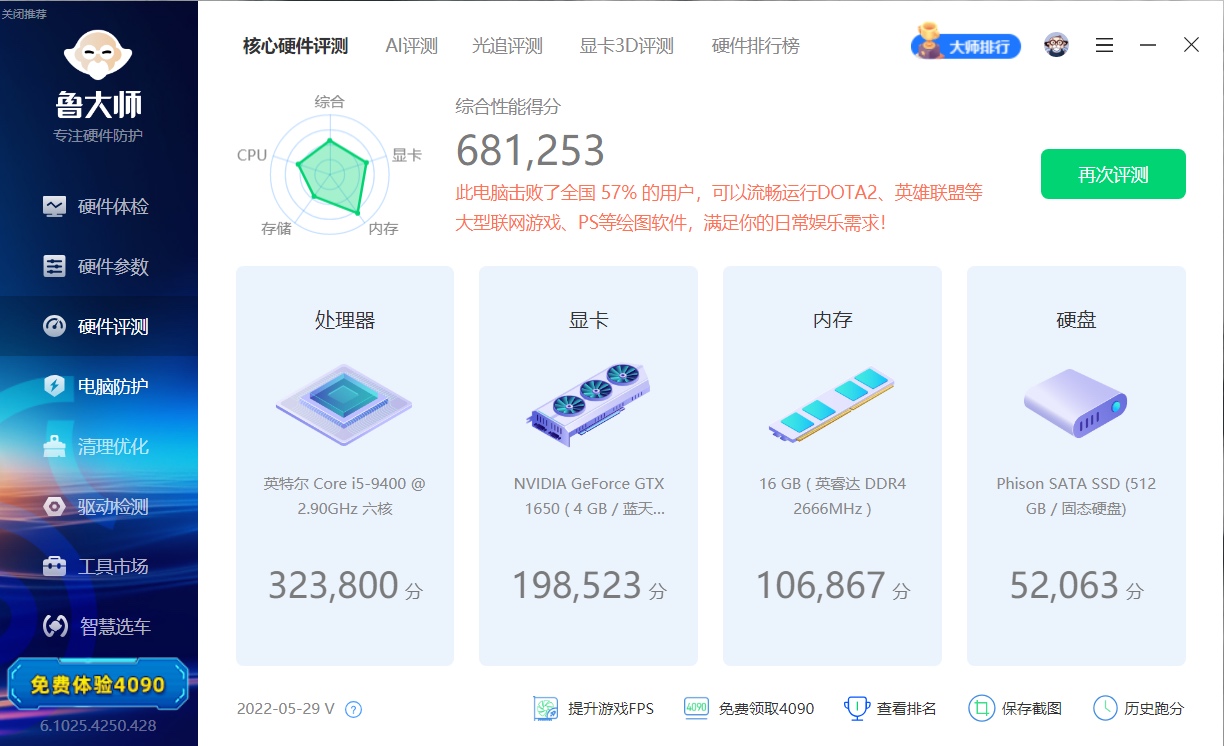The height and width of the screenshot is (746, 1224).
Task: Open the hamburger menu icon
Action: coord(1104,45)
